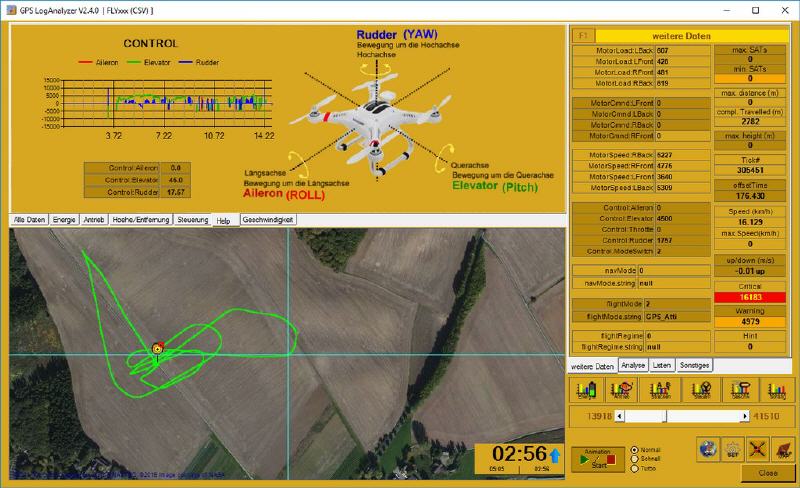
Task: Click the red stop square in Animation
Action: tap(611, 459)
